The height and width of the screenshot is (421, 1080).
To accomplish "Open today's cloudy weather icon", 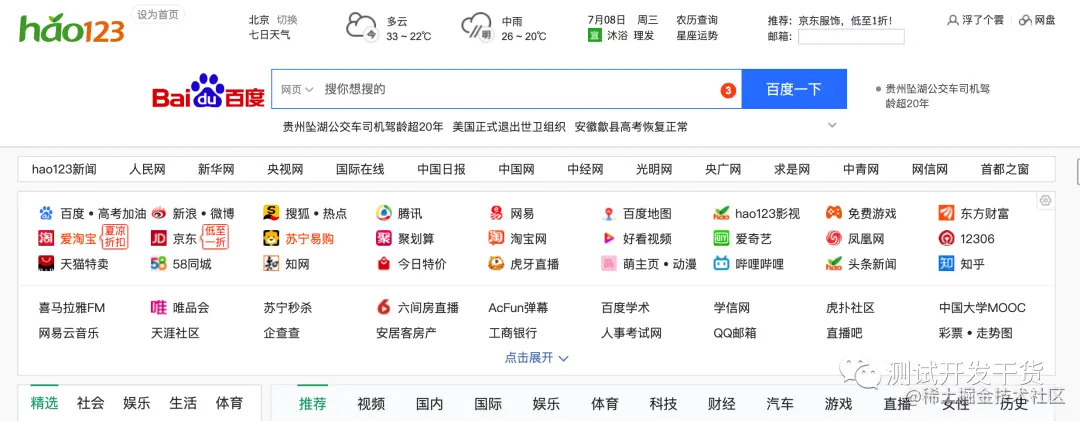I will 362,27.
